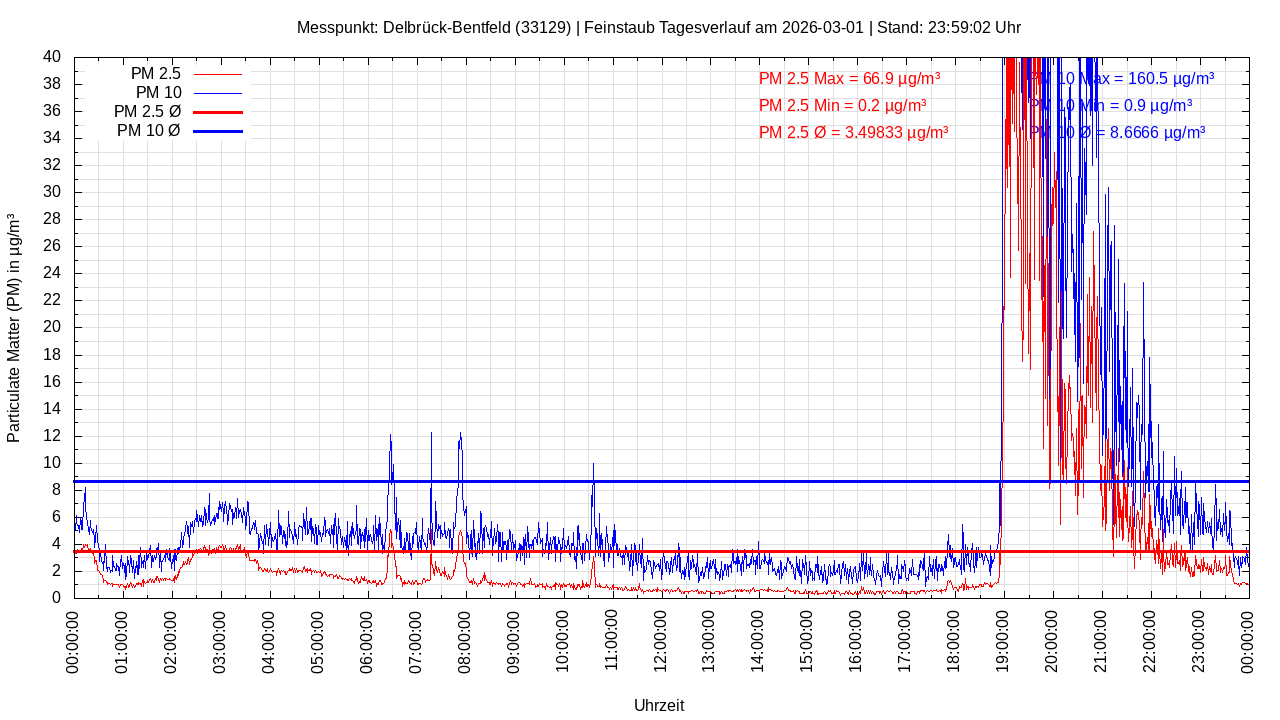Click the chart title text for Delbrück-Bentfeld
This screenshot has height=720, width=1280.
coord(658,27)
